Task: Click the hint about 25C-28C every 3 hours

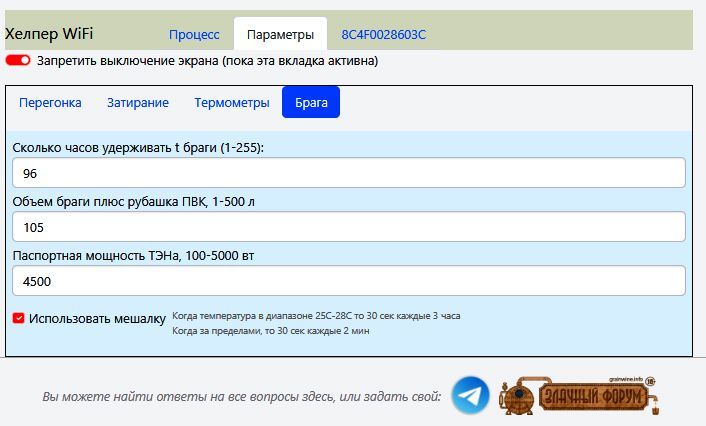Action: click(x=316, y=316)
